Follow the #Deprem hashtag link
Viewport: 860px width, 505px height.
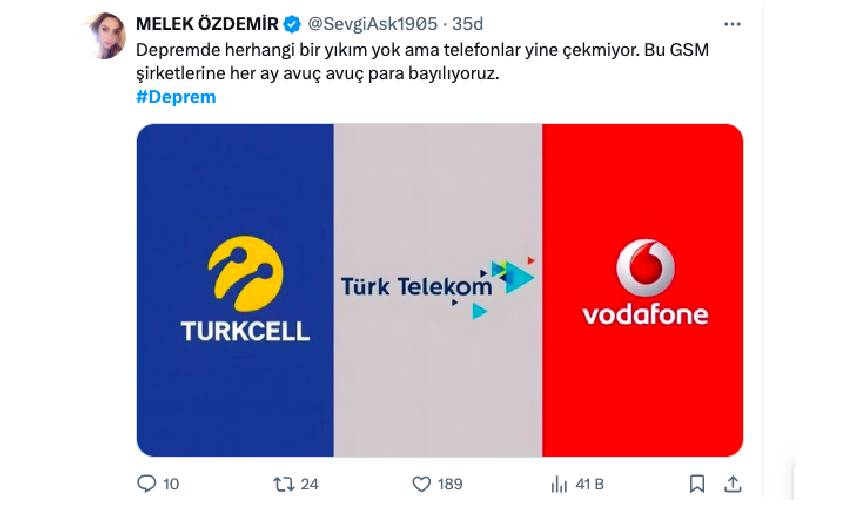click(x=176, y=97)
